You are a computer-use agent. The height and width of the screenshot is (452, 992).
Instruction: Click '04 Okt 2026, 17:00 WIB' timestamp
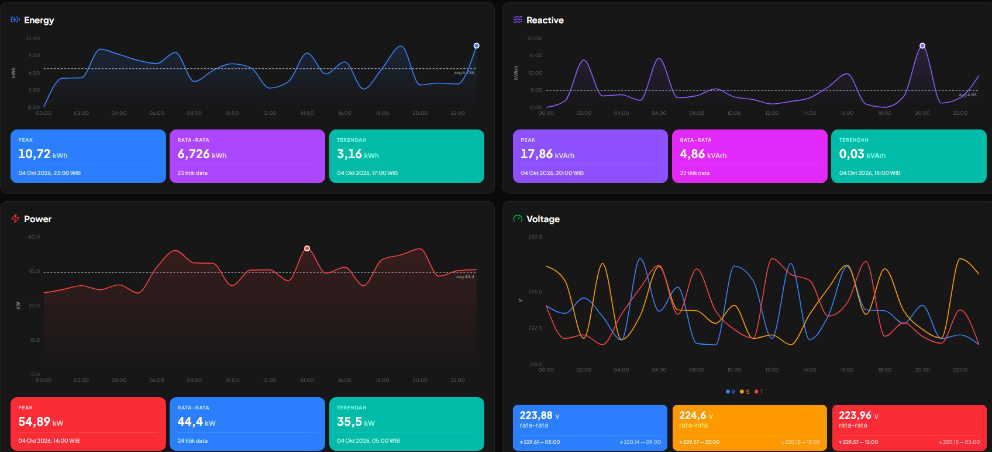pyautogui.click(x=368, y=173)
